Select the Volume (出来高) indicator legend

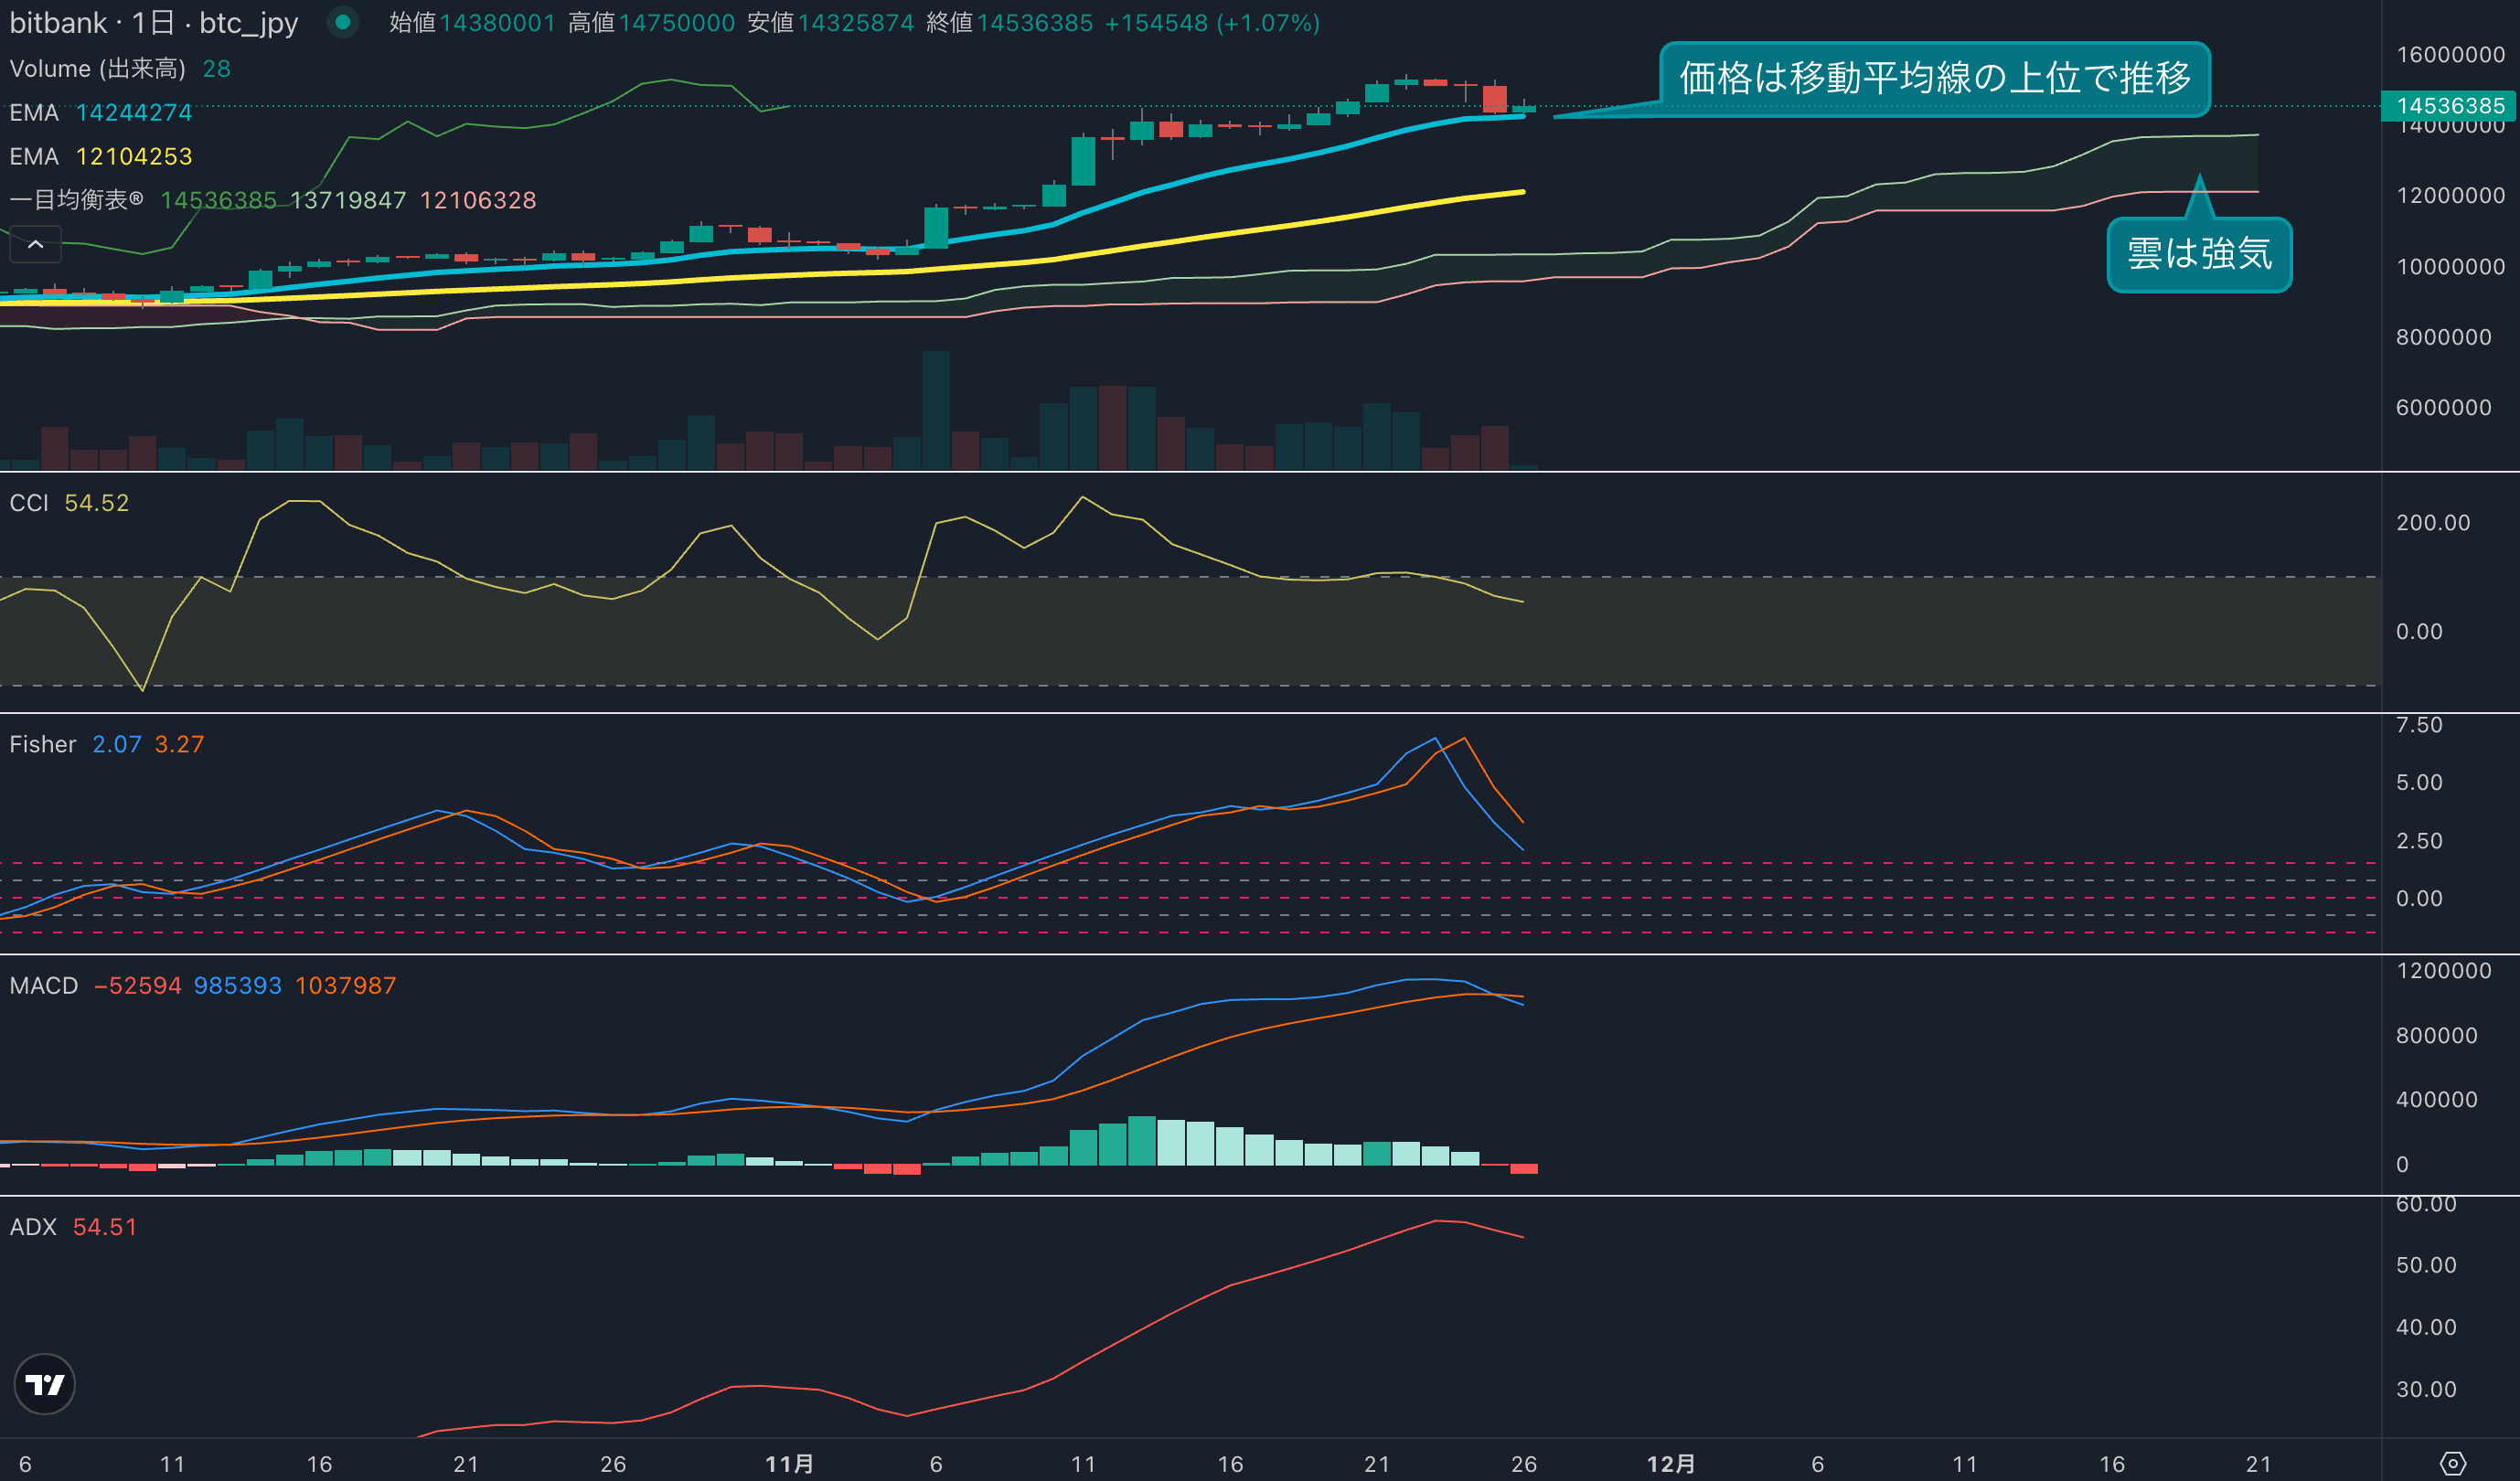(97, 69)
